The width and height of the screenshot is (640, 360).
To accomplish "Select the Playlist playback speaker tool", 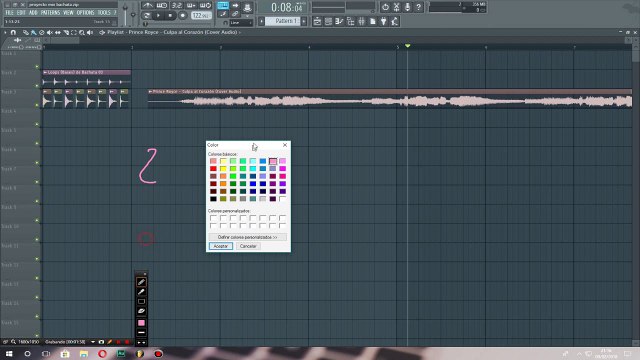I will tap(90, 32).
